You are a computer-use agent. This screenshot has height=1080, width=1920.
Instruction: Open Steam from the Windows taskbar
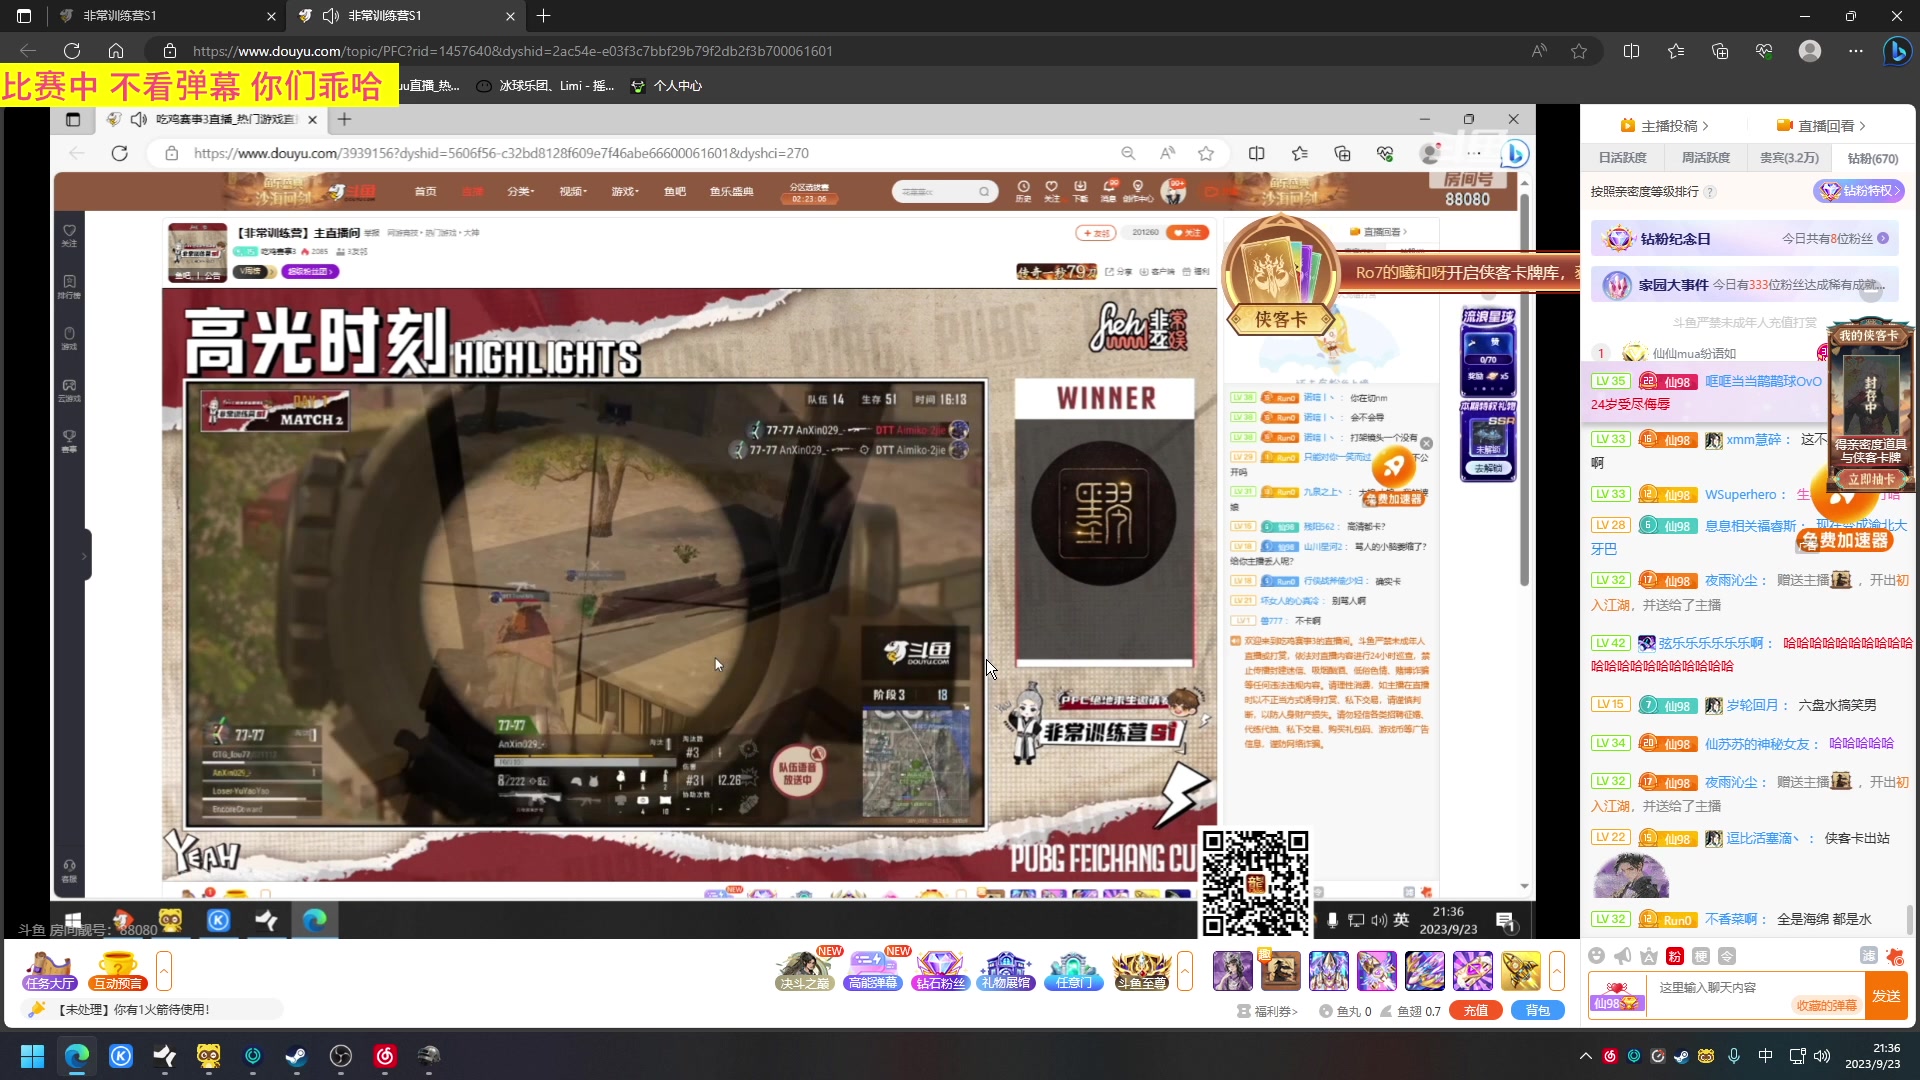(x=297, y=1056)
